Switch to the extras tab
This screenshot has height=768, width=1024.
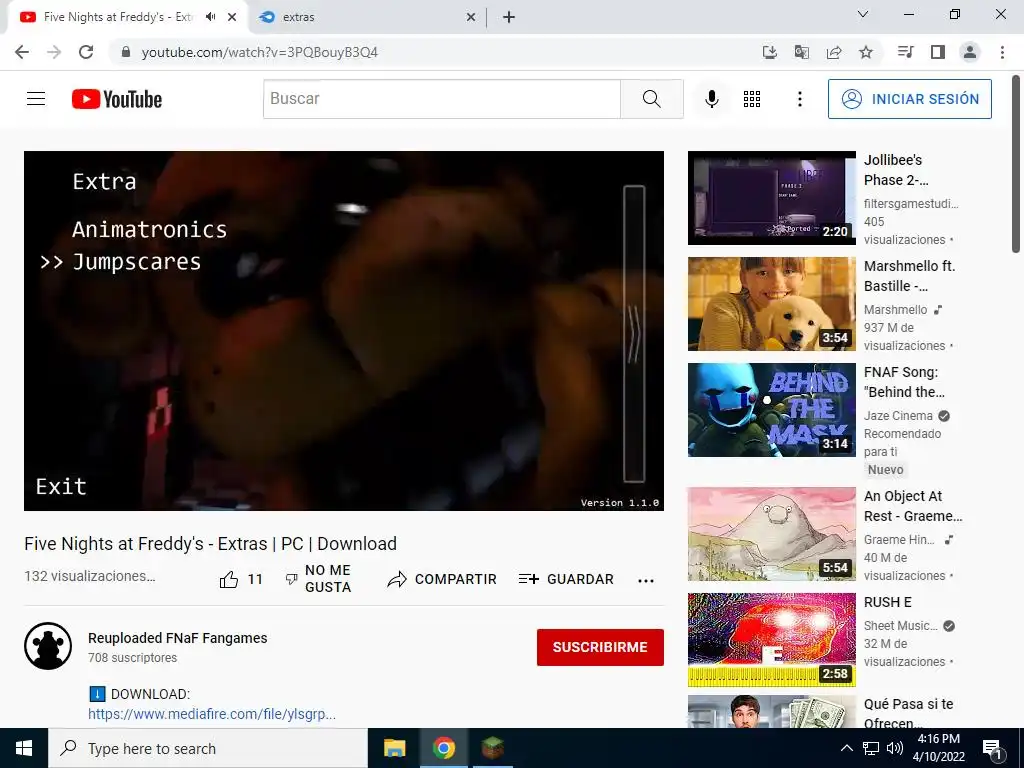298,17
